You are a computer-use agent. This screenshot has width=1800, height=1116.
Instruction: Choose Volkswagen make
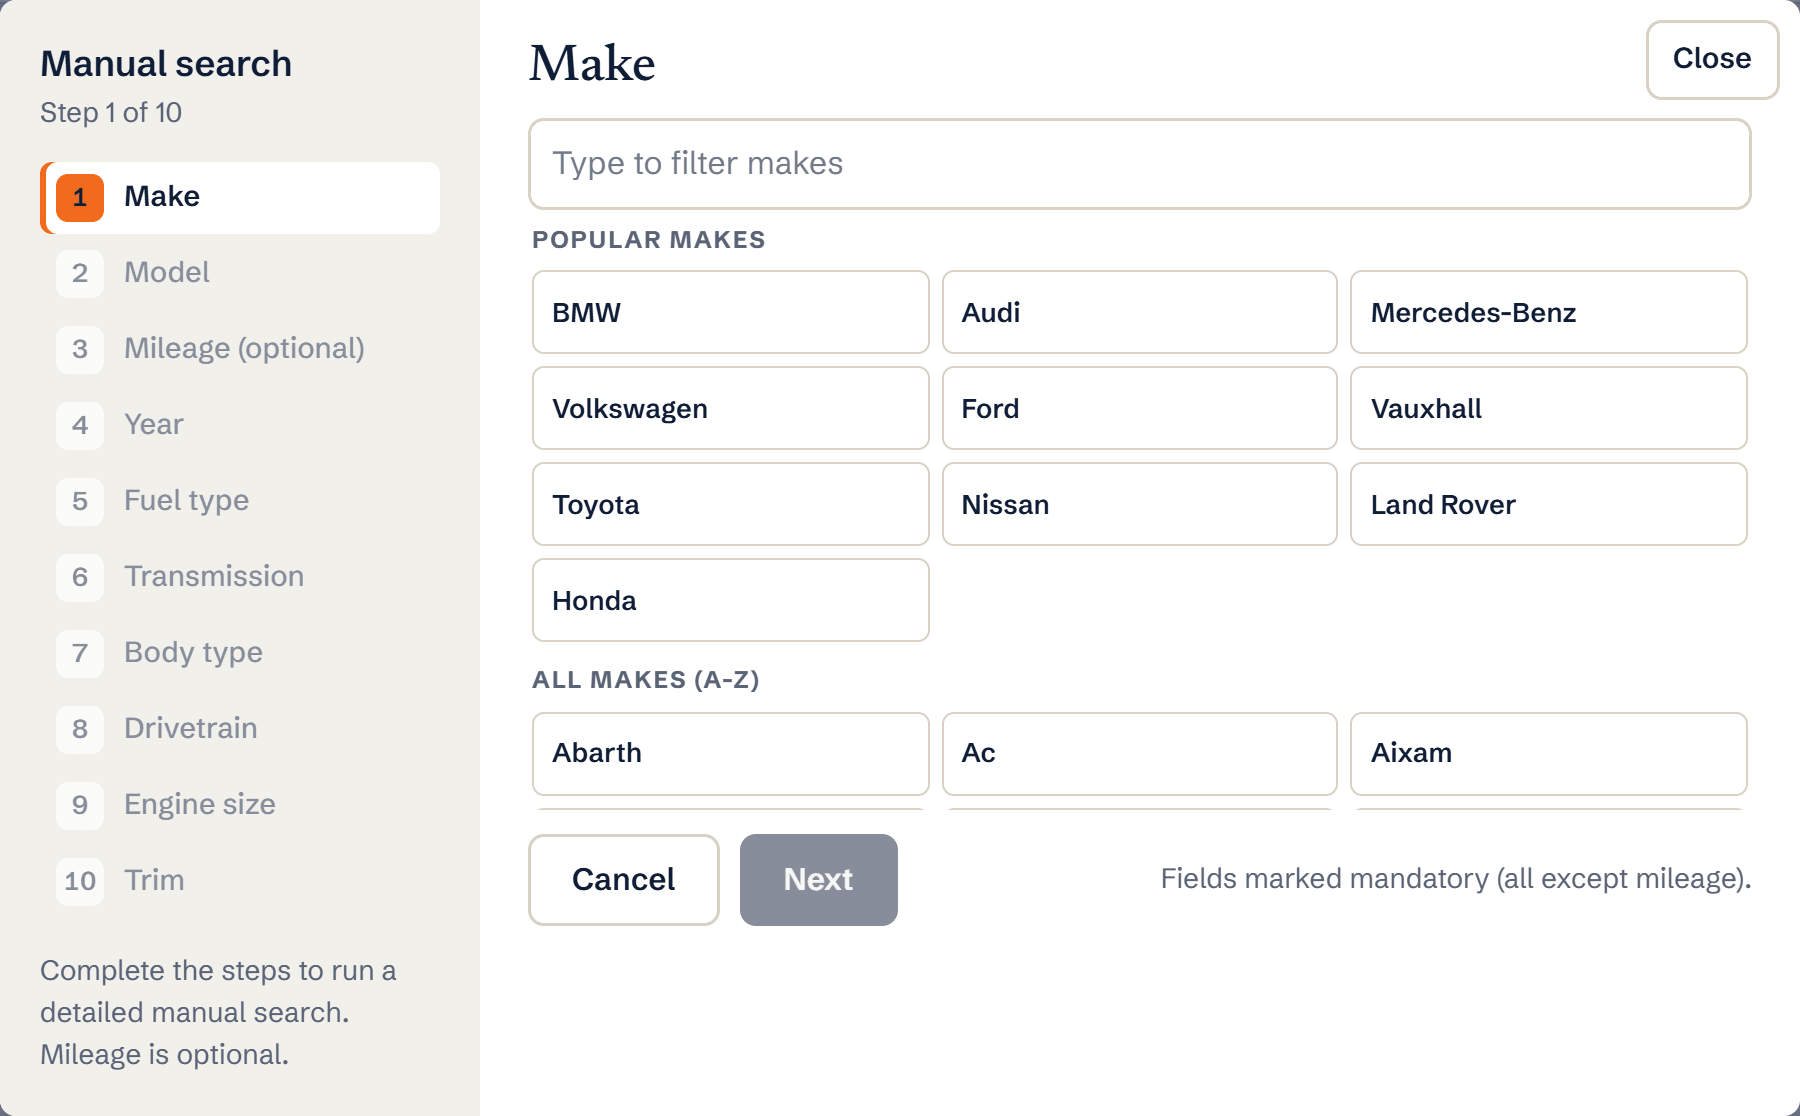(731, 408)
